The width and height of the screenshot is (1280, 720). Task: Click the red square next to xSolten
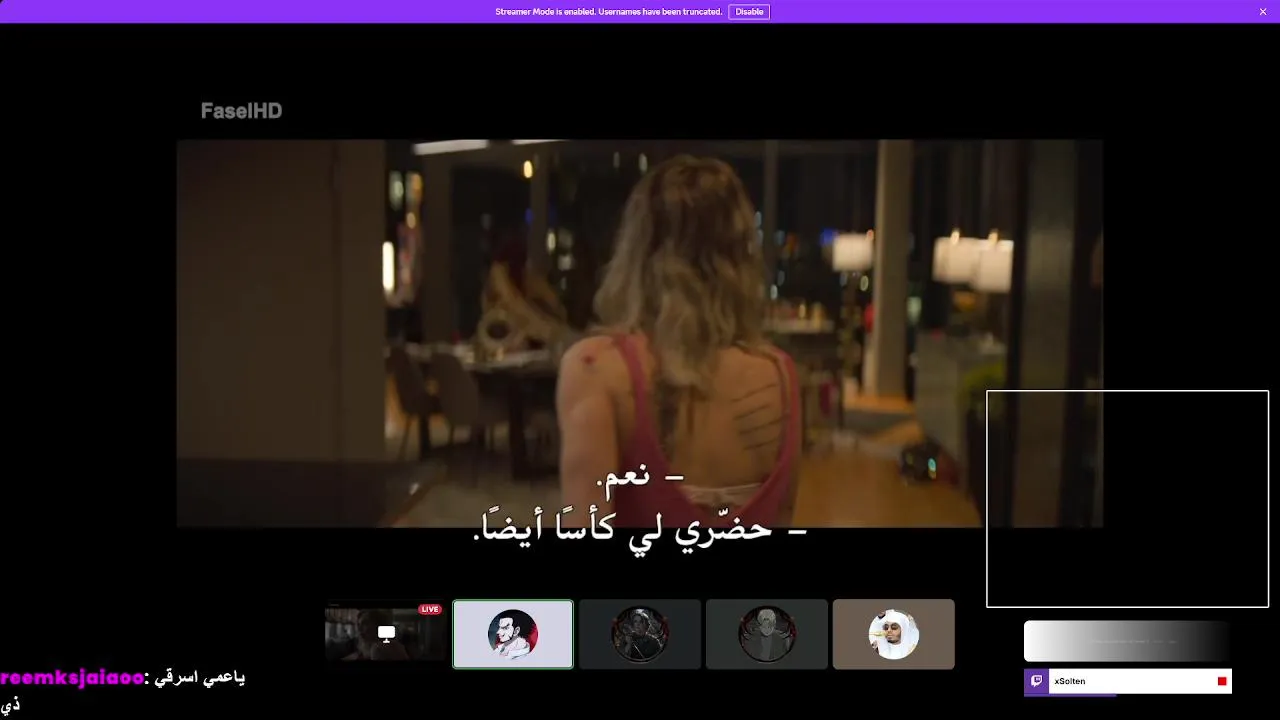[1222, 681]
